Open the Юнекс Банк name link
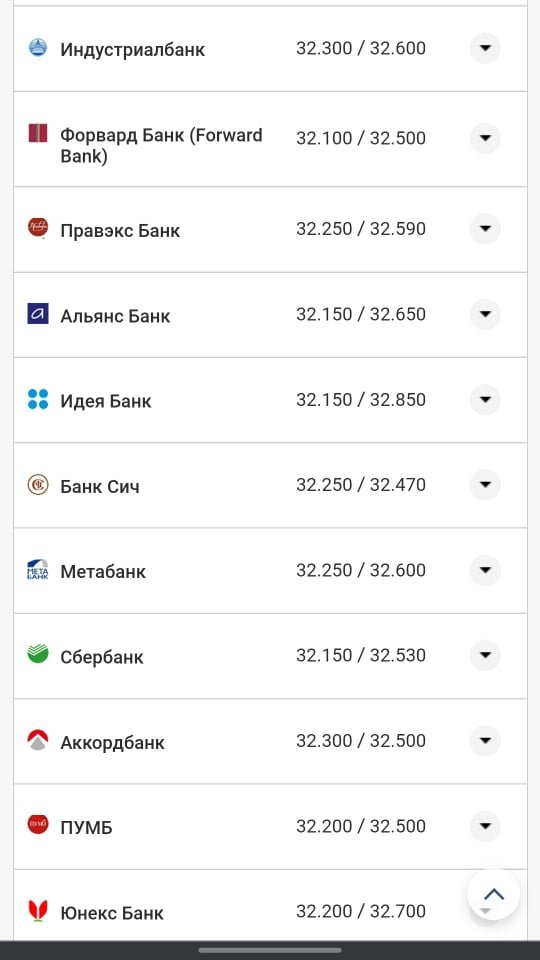 click(x=112, y=913)
